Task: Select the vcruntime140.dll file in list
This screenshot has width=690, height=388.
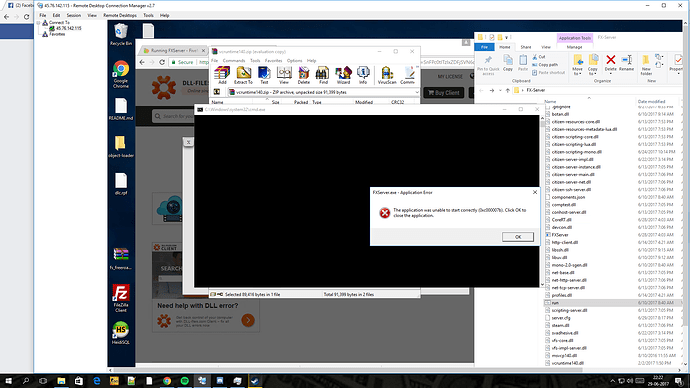Action: (567, 363)
